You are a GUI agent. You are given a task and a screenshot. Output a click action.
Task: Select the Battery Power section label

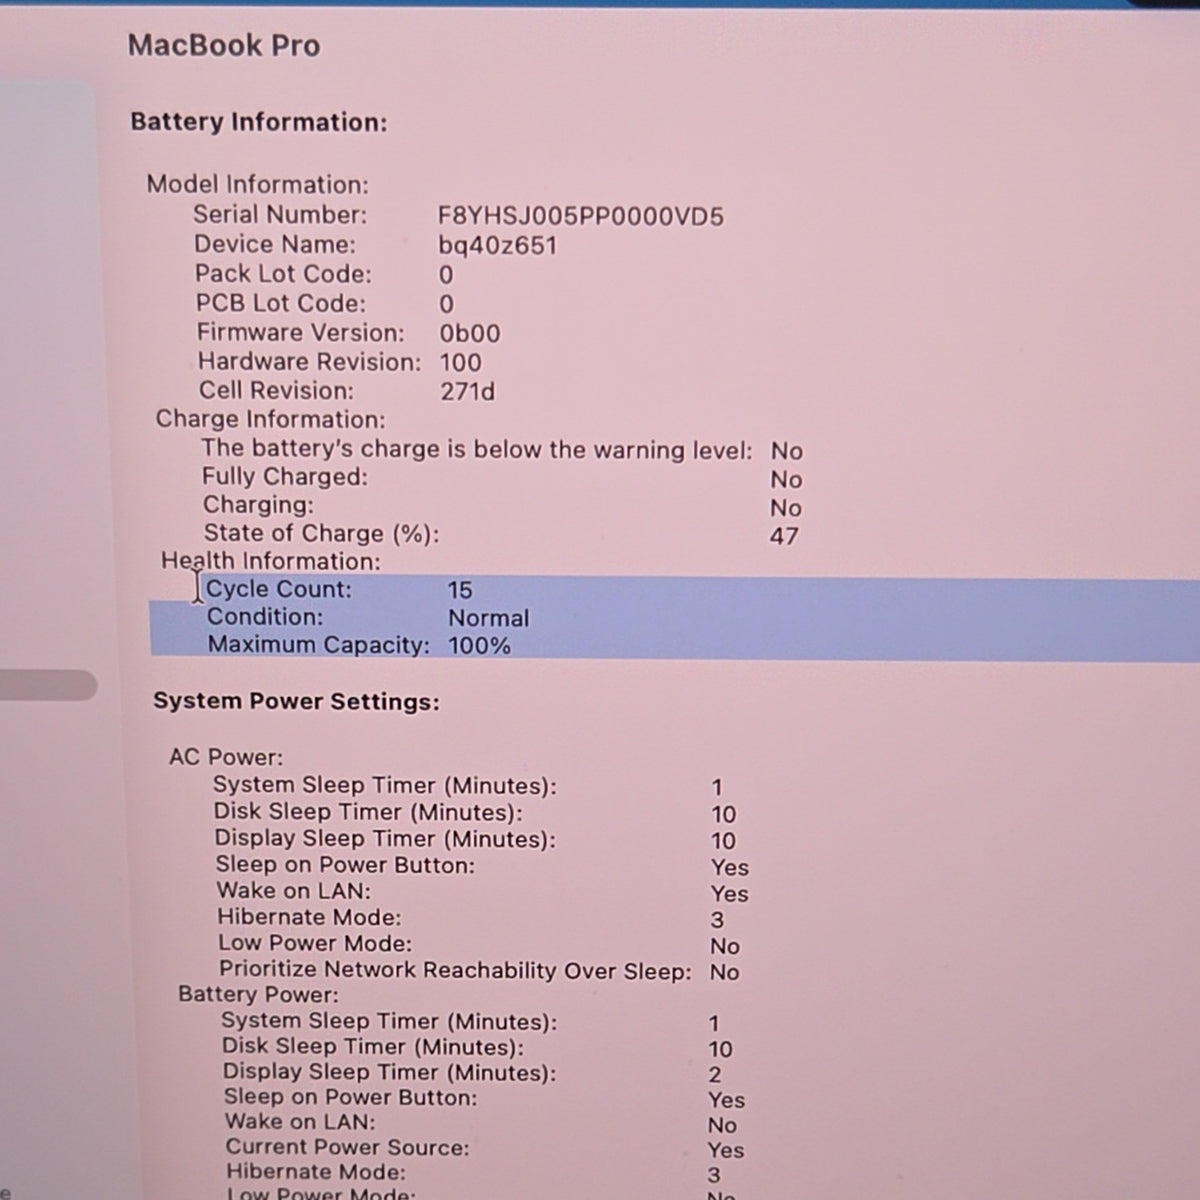(258, 995)
